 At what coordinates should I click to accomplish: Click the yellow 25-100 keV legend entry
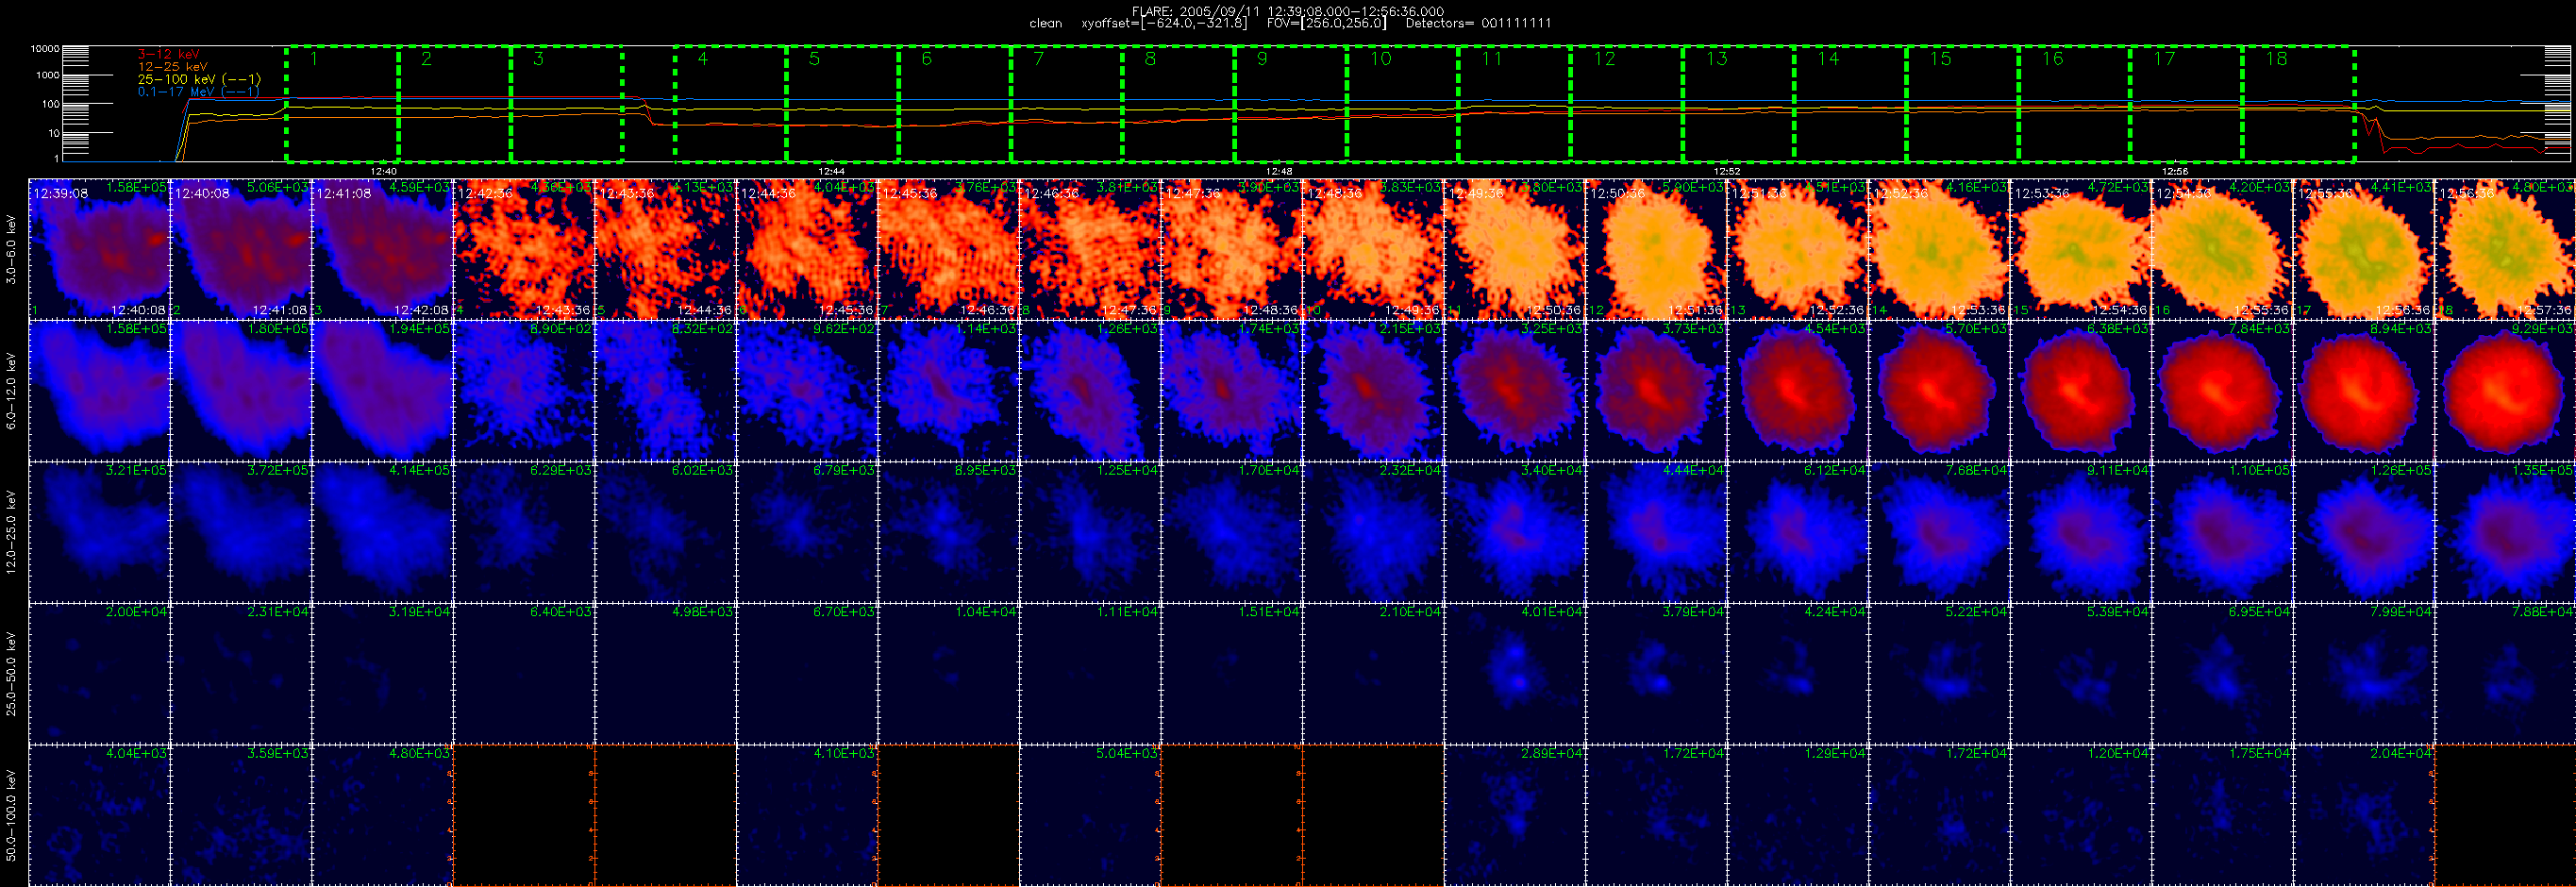tap(199, 79)
